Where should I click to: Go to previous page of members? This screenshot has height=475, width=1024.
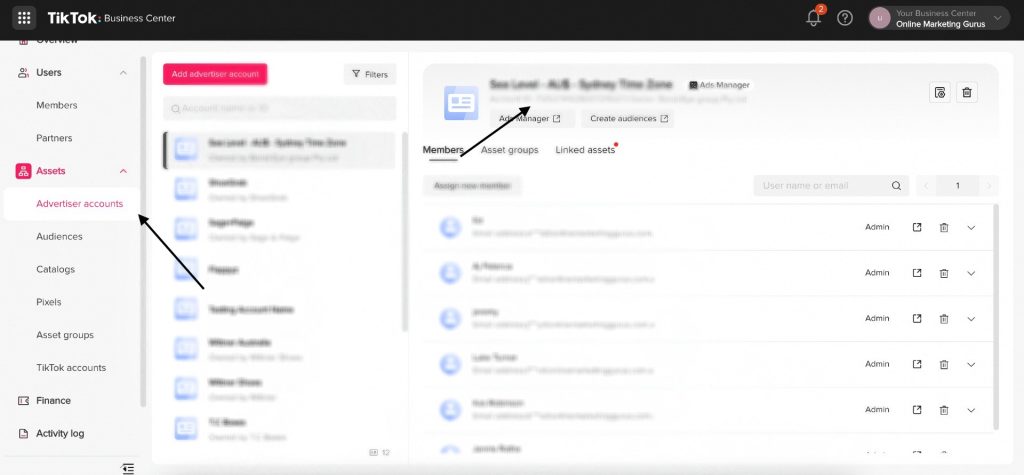pos(926,186)
